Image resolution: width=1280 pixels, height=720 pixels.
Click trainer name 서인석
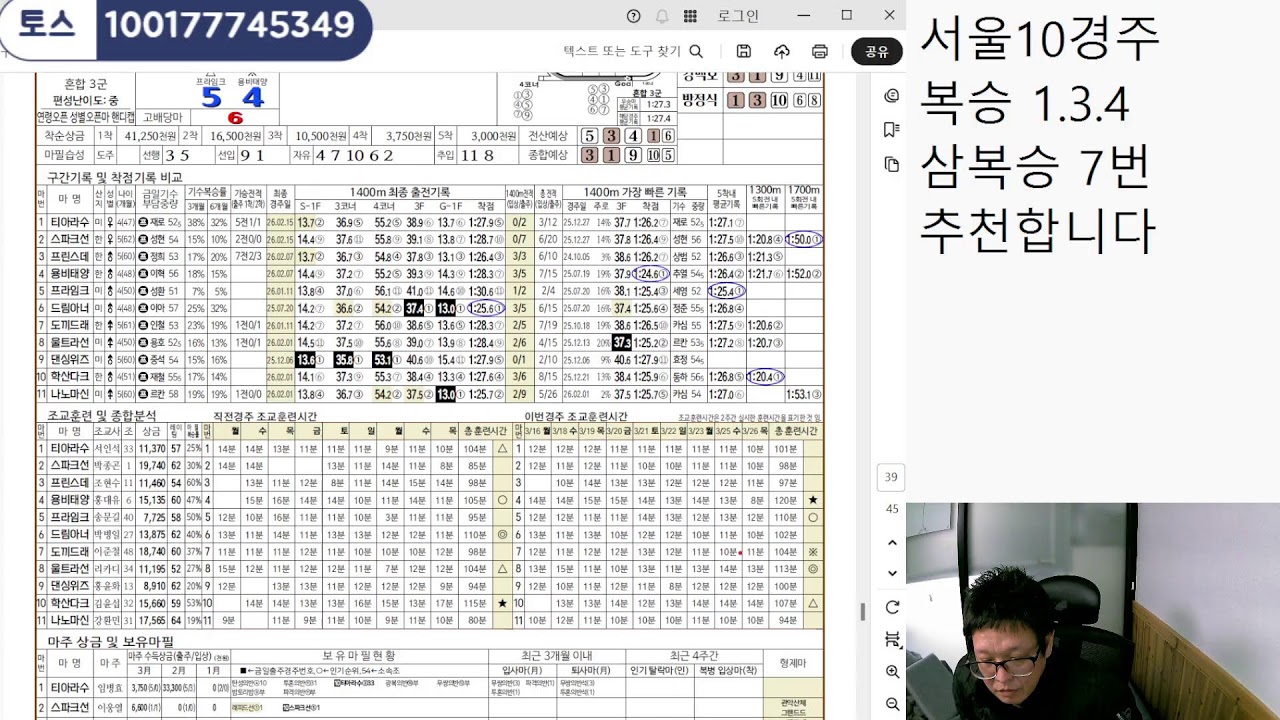pyautogui.click(x=107, y=449)
